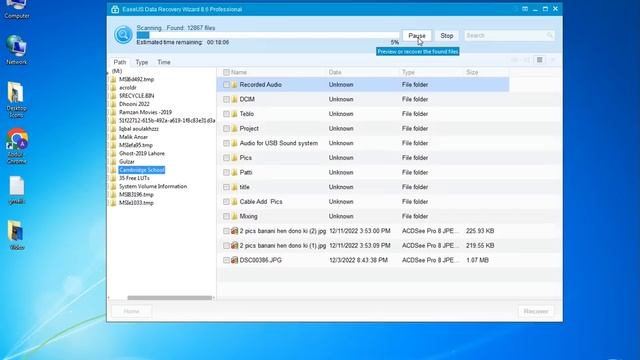The image size is (640, 360).
Task: Click the Recover button
Action: 536,311
